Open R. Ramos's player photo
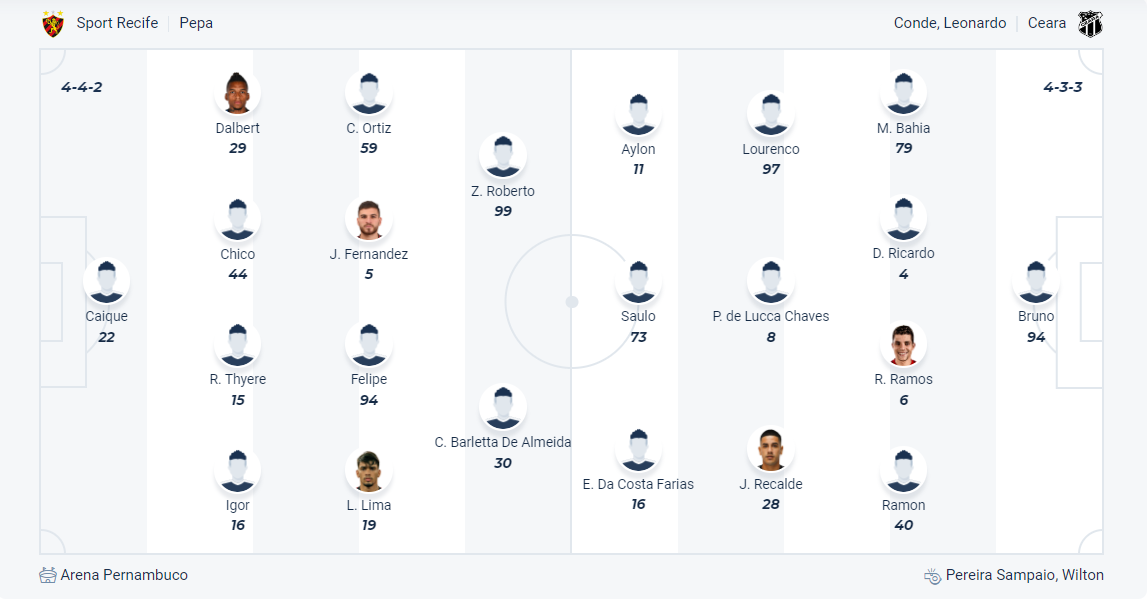 click(x=903, y=345)
